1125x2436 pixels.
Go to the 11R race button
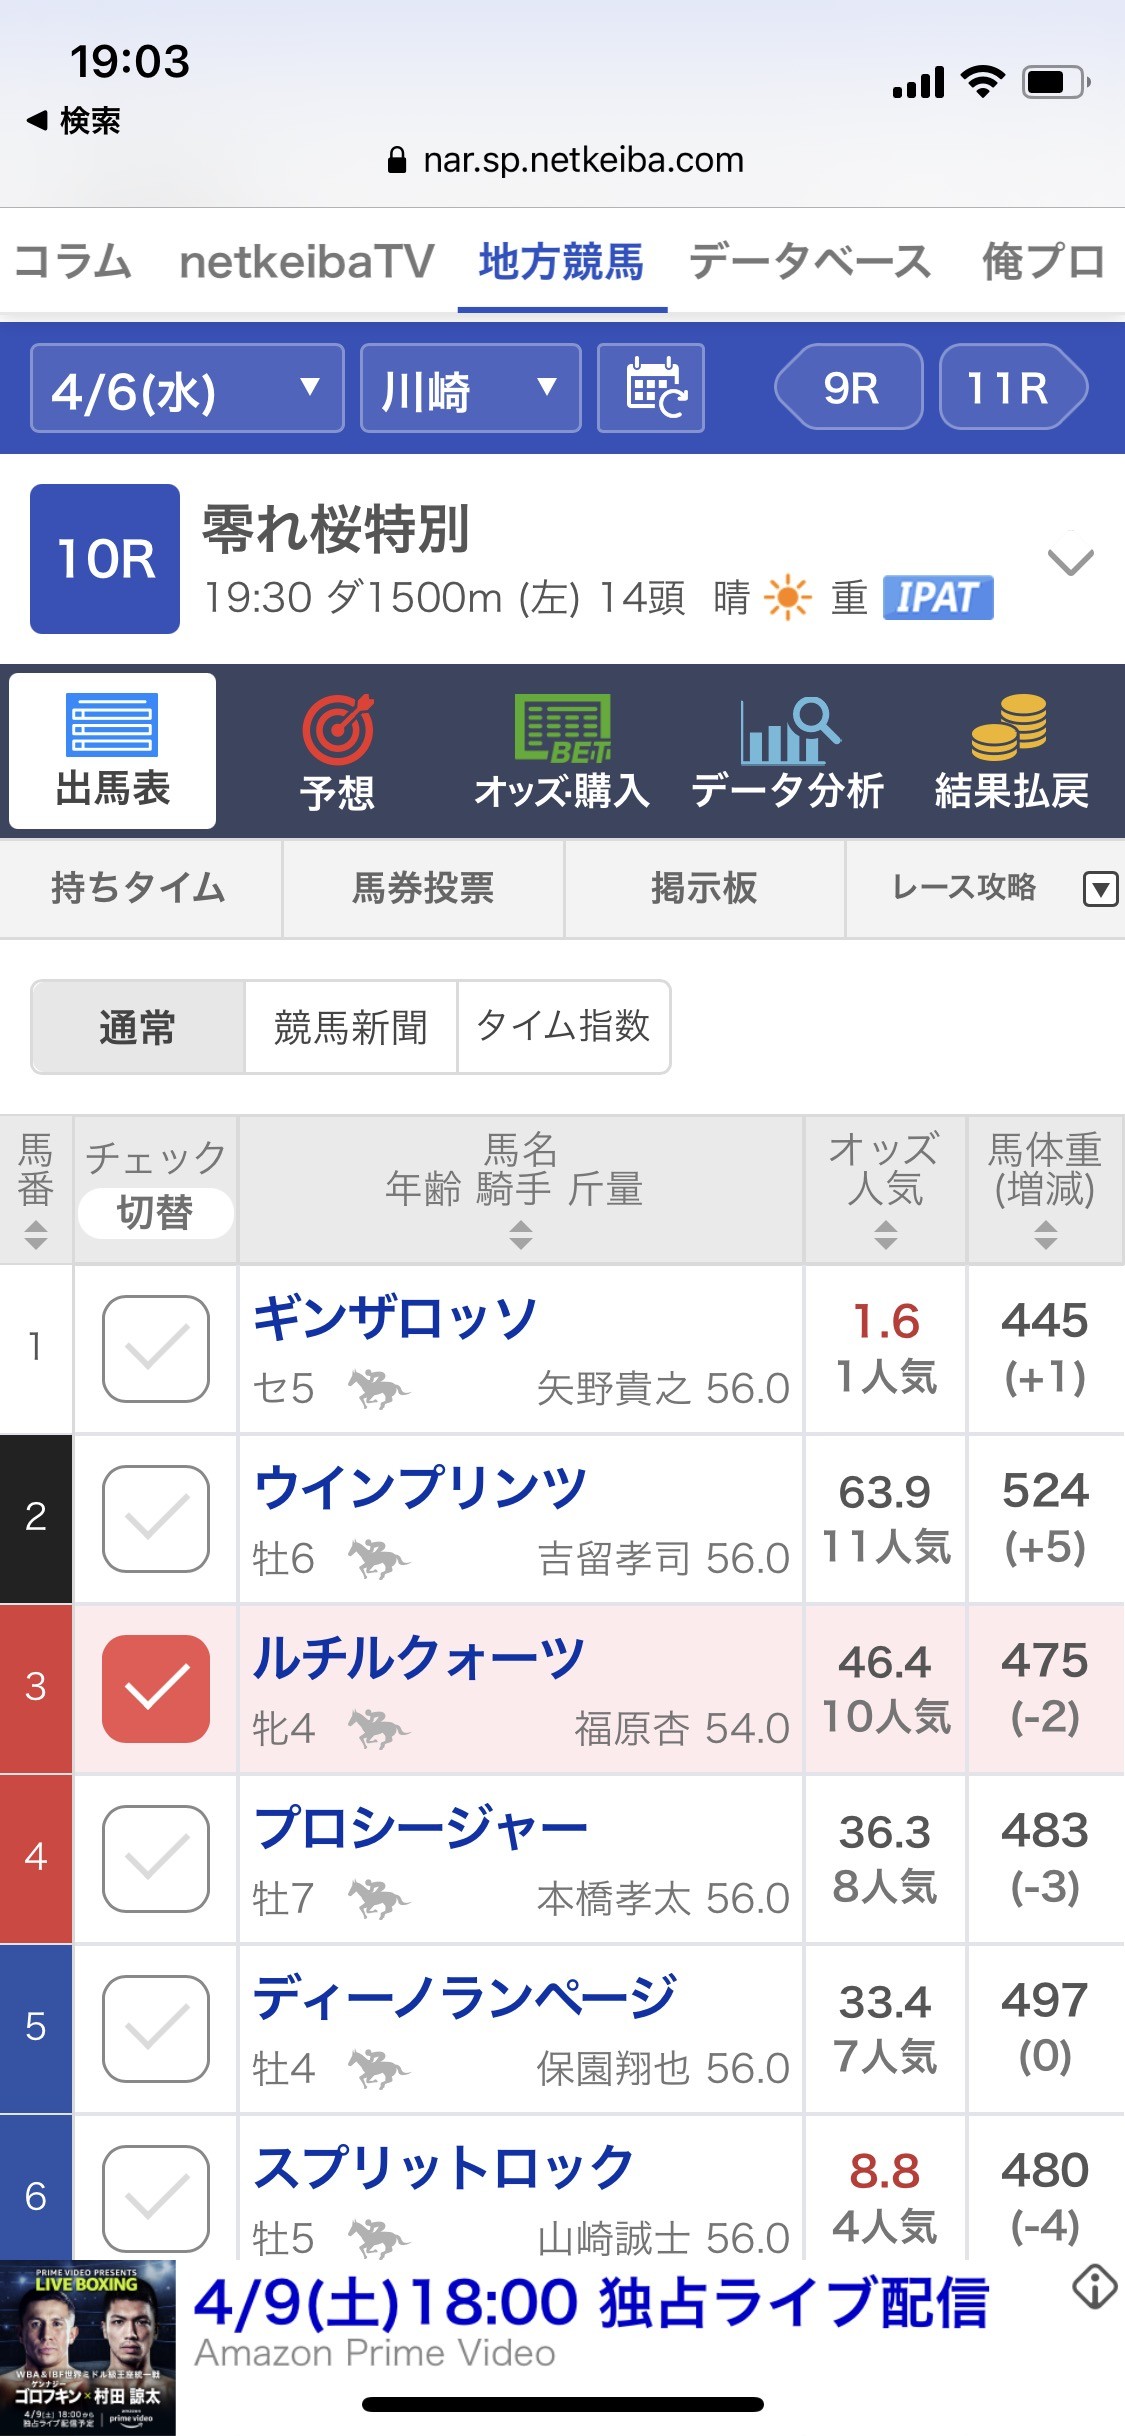[1010, 387]
